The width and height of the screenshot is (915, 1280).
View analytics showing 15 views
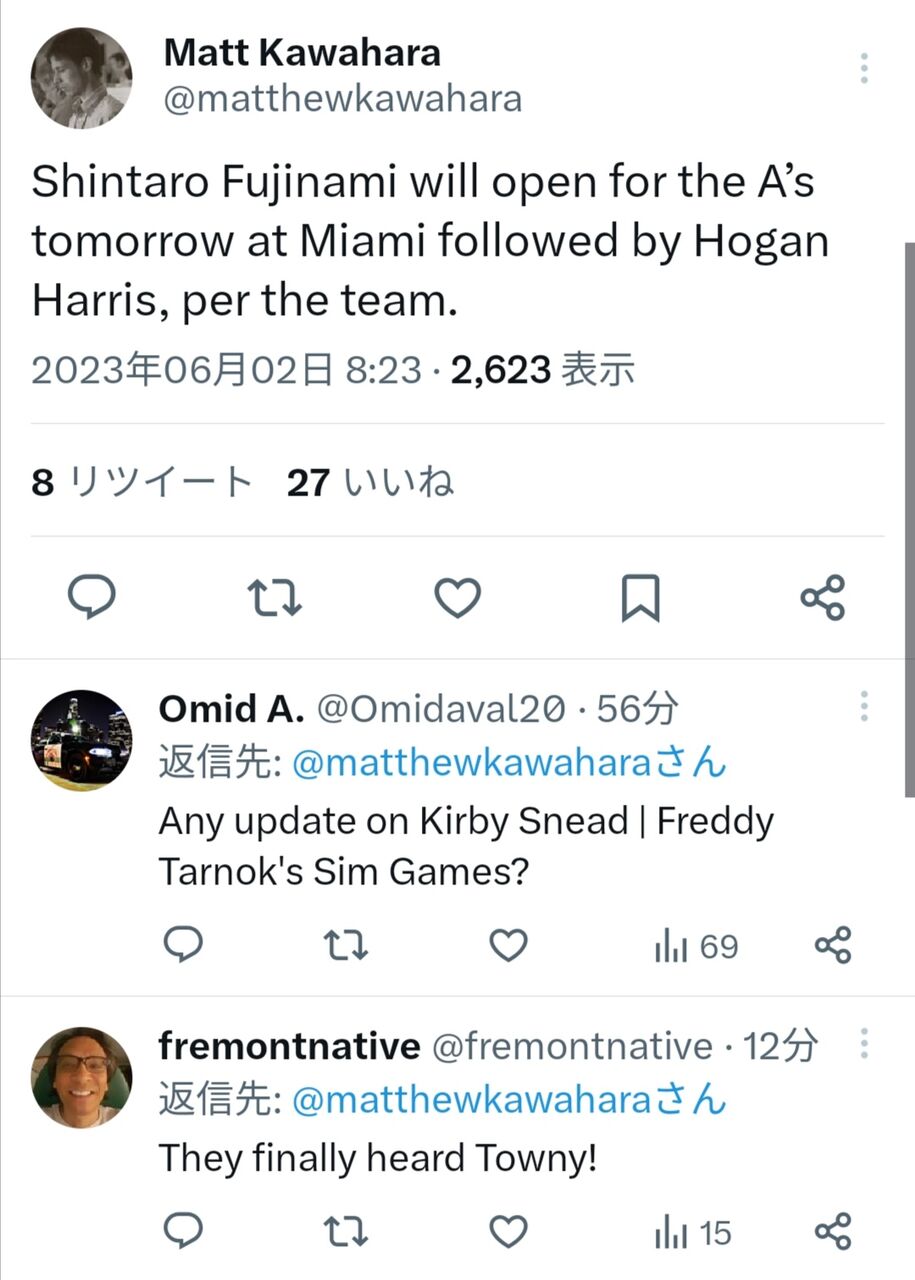coord(693,1233)
